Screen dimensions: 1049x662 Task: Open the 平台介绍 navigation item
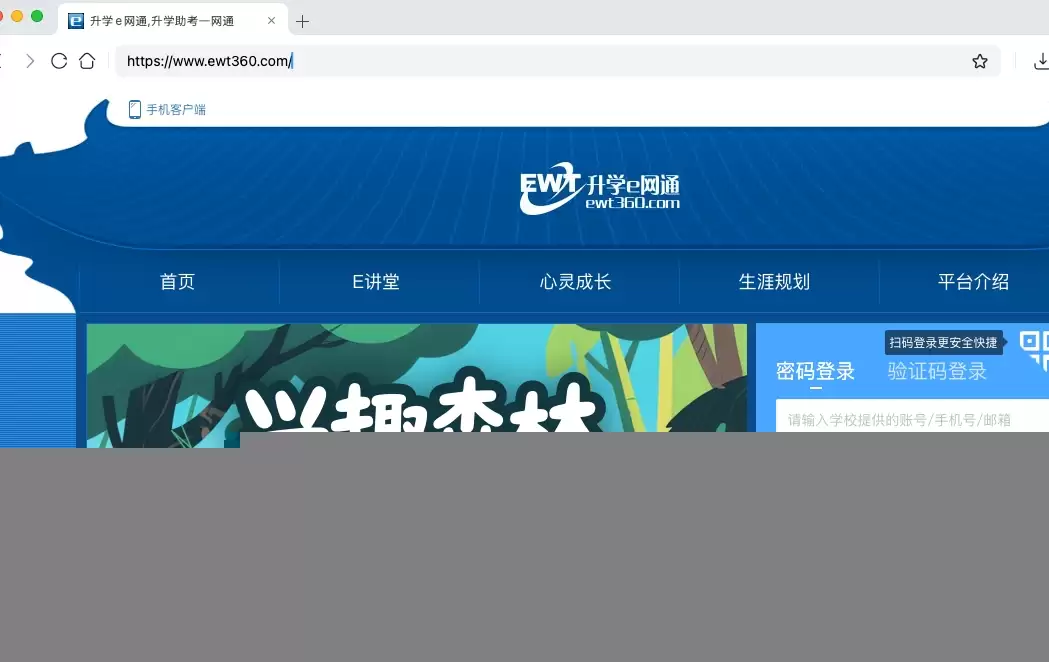tap(973, 282)
